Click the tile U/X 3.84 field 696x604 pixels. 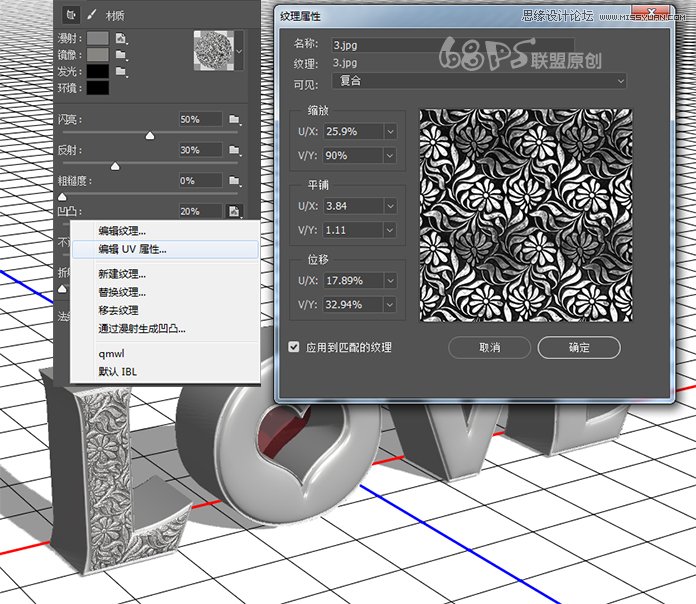coord(353,206)
